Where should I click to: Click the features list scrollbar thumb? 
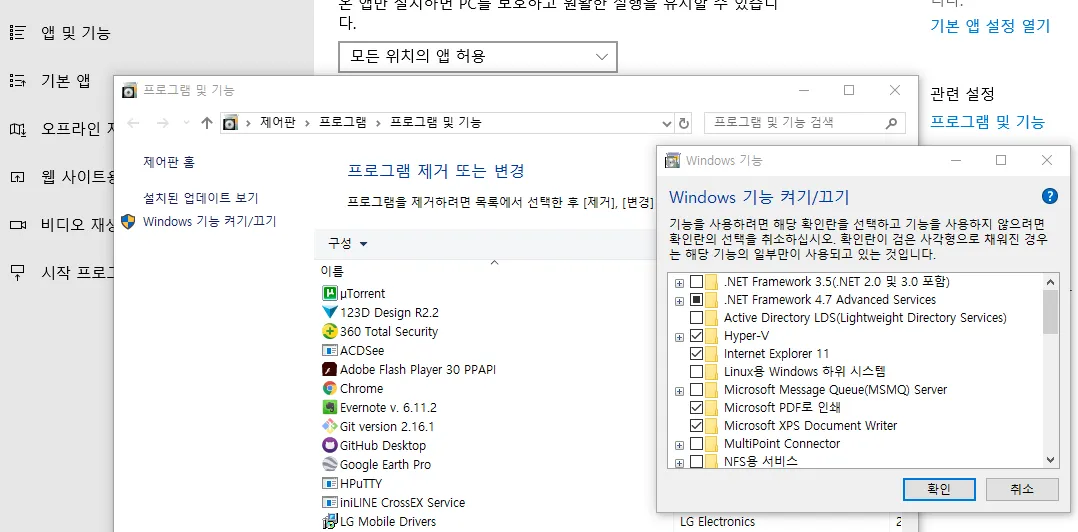point(1050,312)
